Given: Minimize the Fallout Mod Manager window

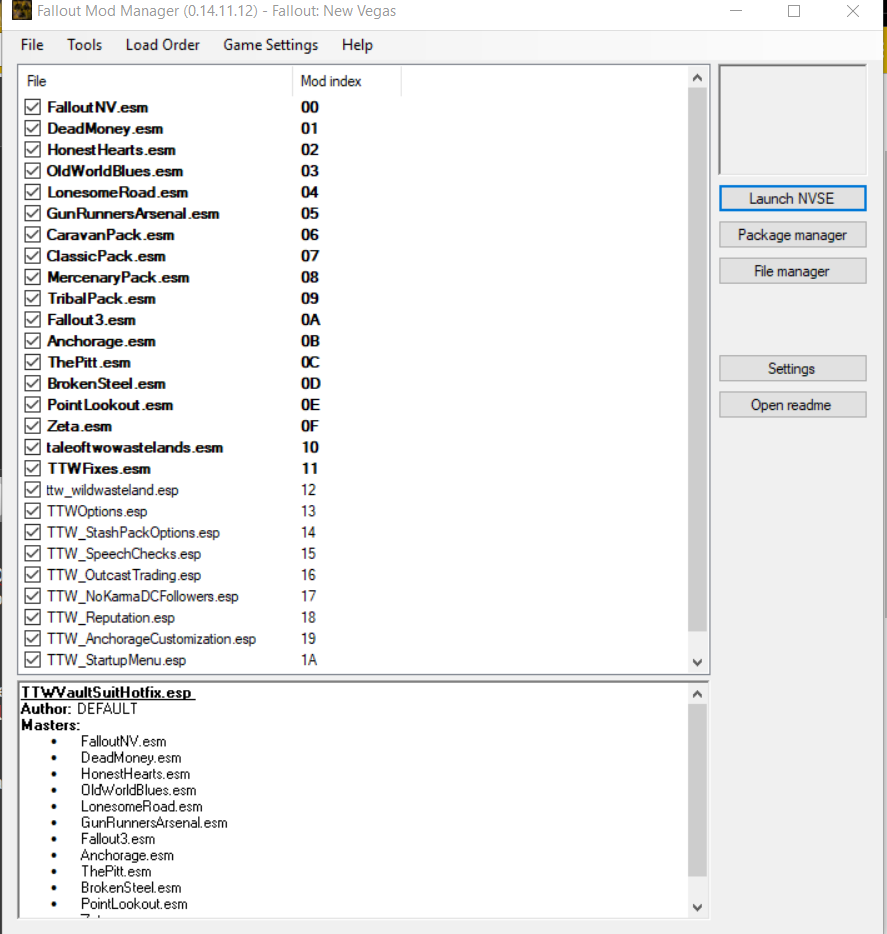Looking at the screenshot, I should point(736,11).
